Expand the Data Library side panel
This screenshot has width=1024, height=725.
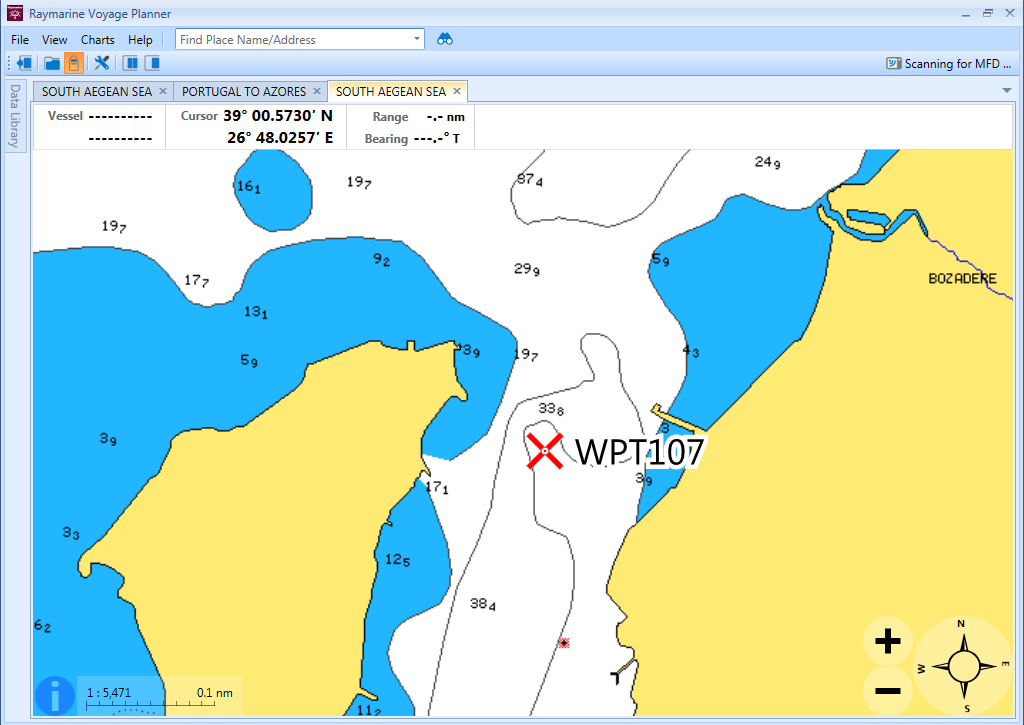(15, 116)
